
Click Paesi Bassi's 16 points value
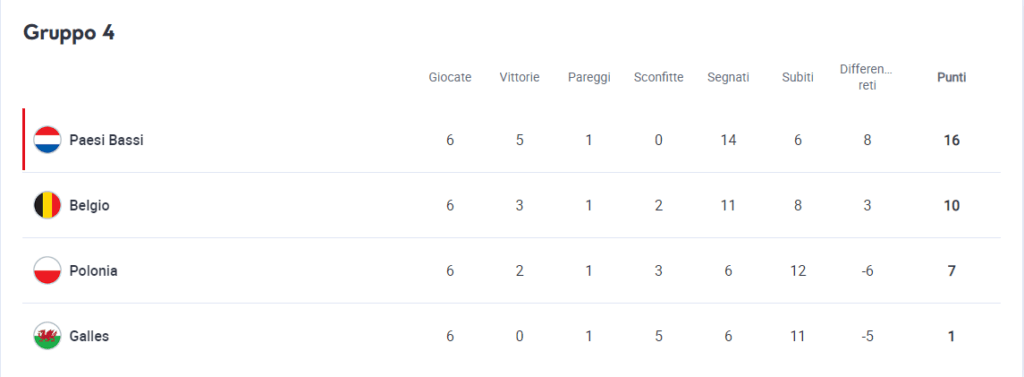[x=952, y=140]
